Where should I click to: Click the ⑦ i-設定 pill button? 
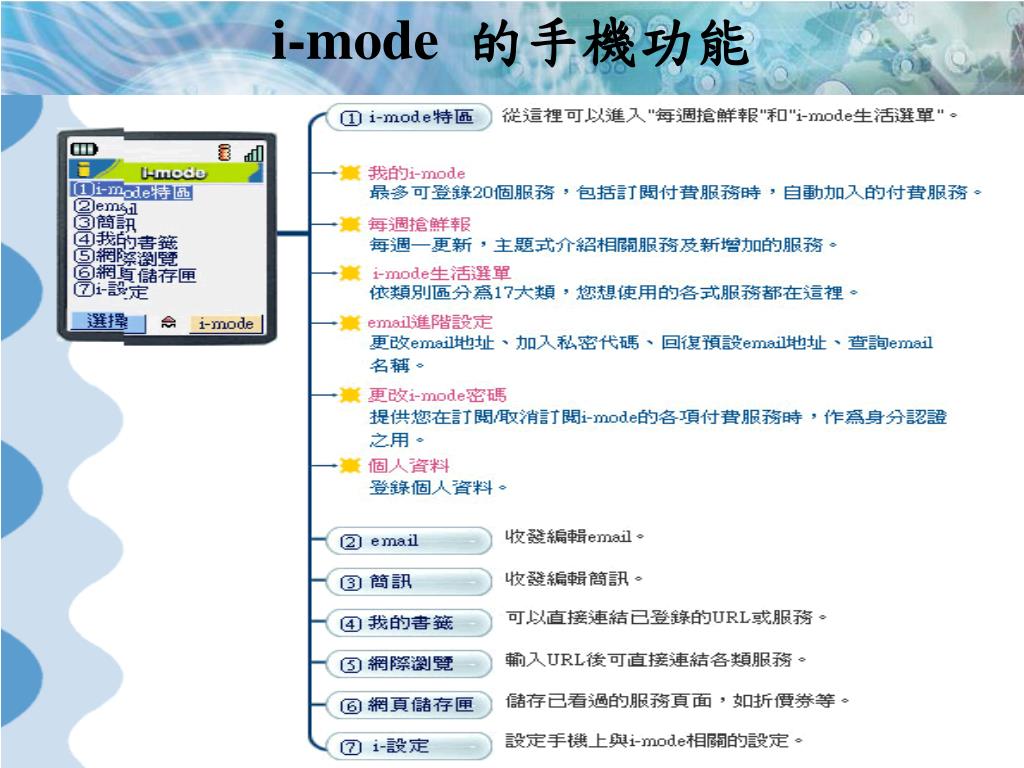click(x=409, y=746)
